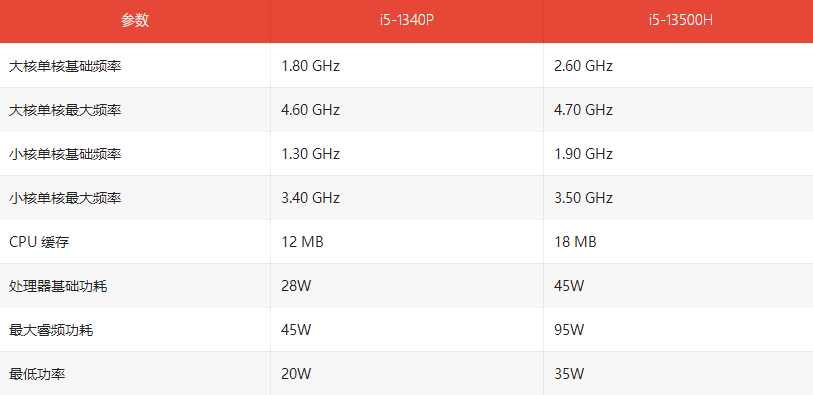Click the 20W minimum power cell

[x=296, y=374]
